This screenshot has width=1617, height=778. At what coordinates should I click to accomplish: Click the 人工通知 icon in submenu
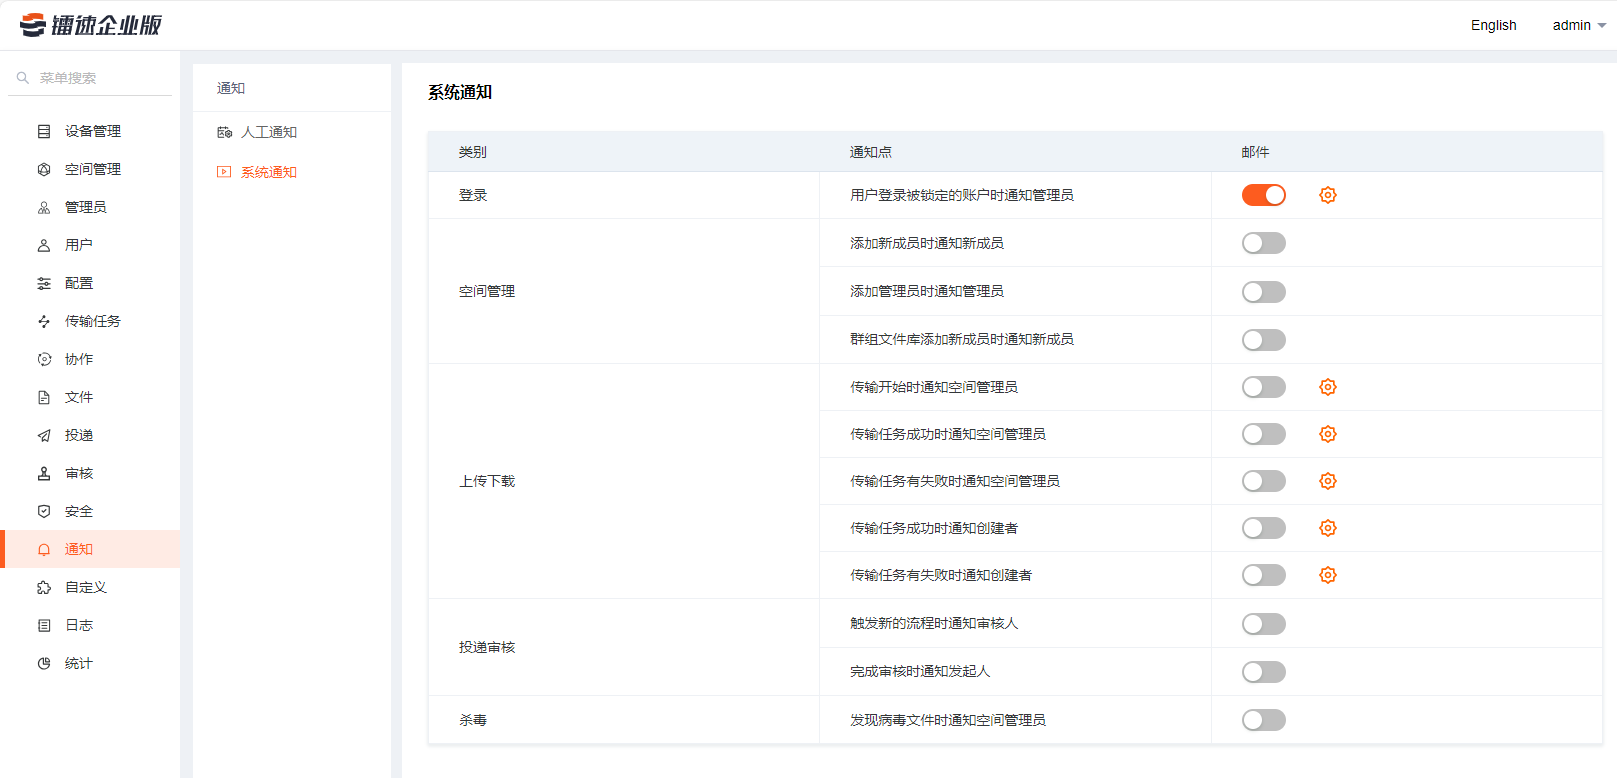225,132
